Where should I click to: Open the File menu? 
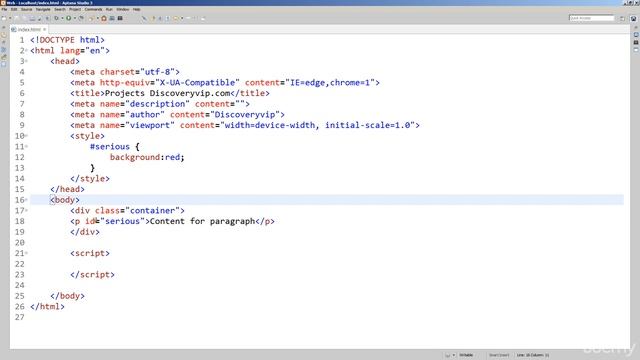[x=4, y=9]
